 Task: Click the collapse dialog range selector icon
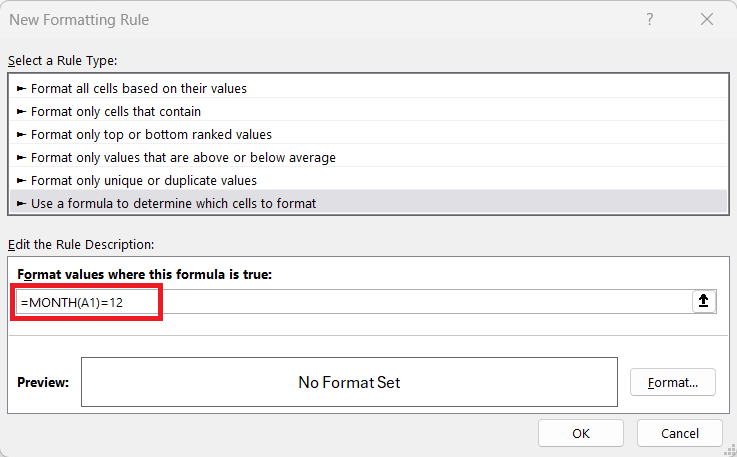(704, 301)
